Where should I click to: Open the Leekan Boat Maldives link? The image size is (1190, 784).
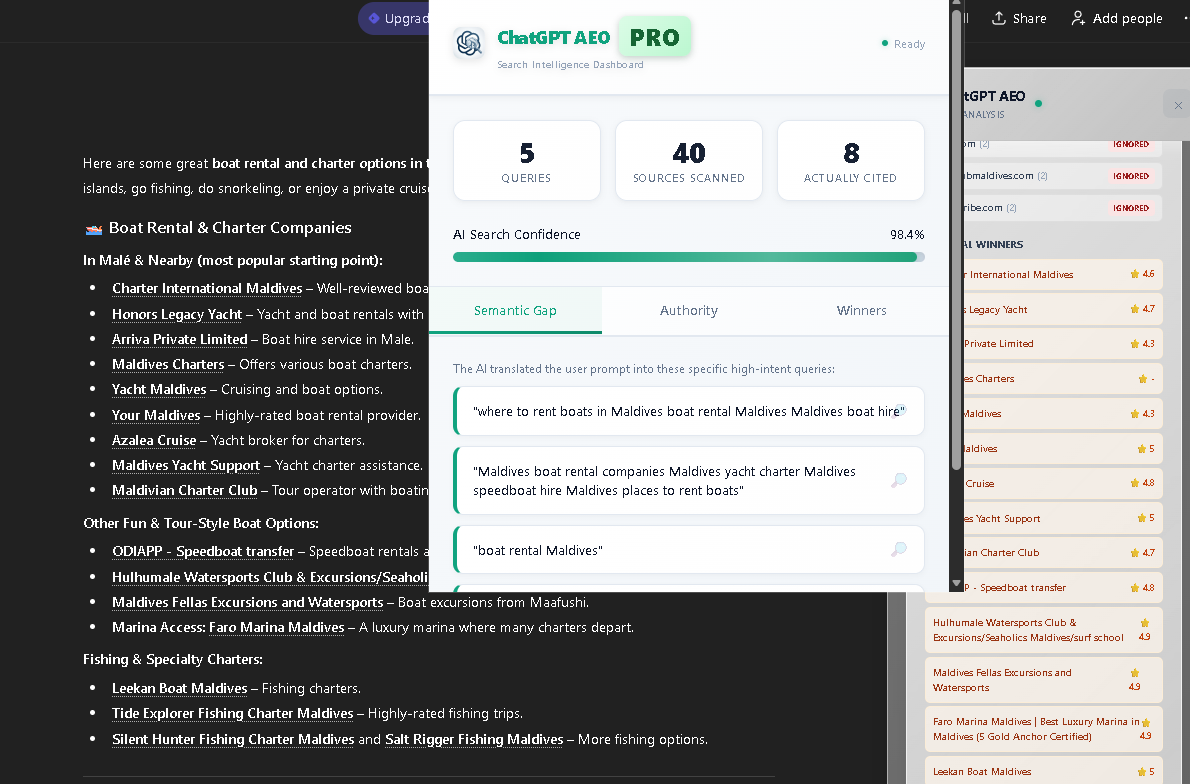pyautogui.click(x=180, y=688)
